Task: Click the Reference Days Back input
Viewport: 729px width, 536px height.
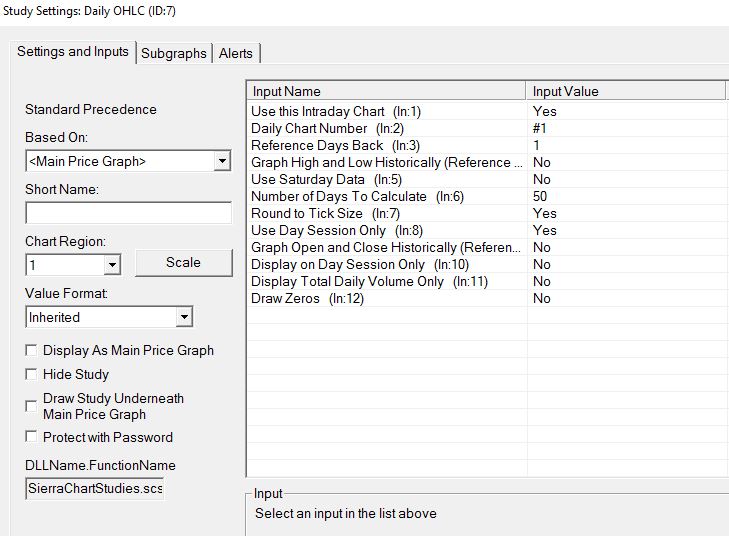Action: [387, 146]
